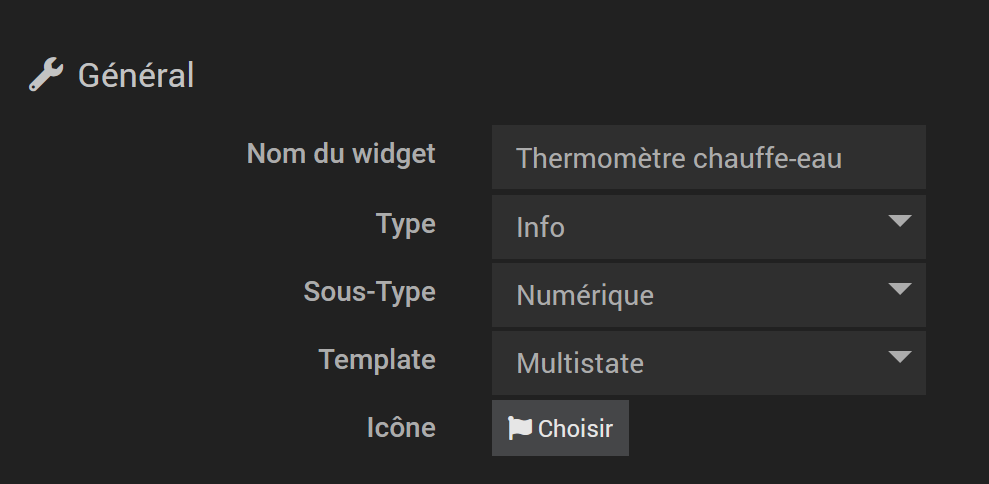The width and height of the screenshot is (989, 484).
Task: Click empty area of Sous-Type select box
Action: 770,295
